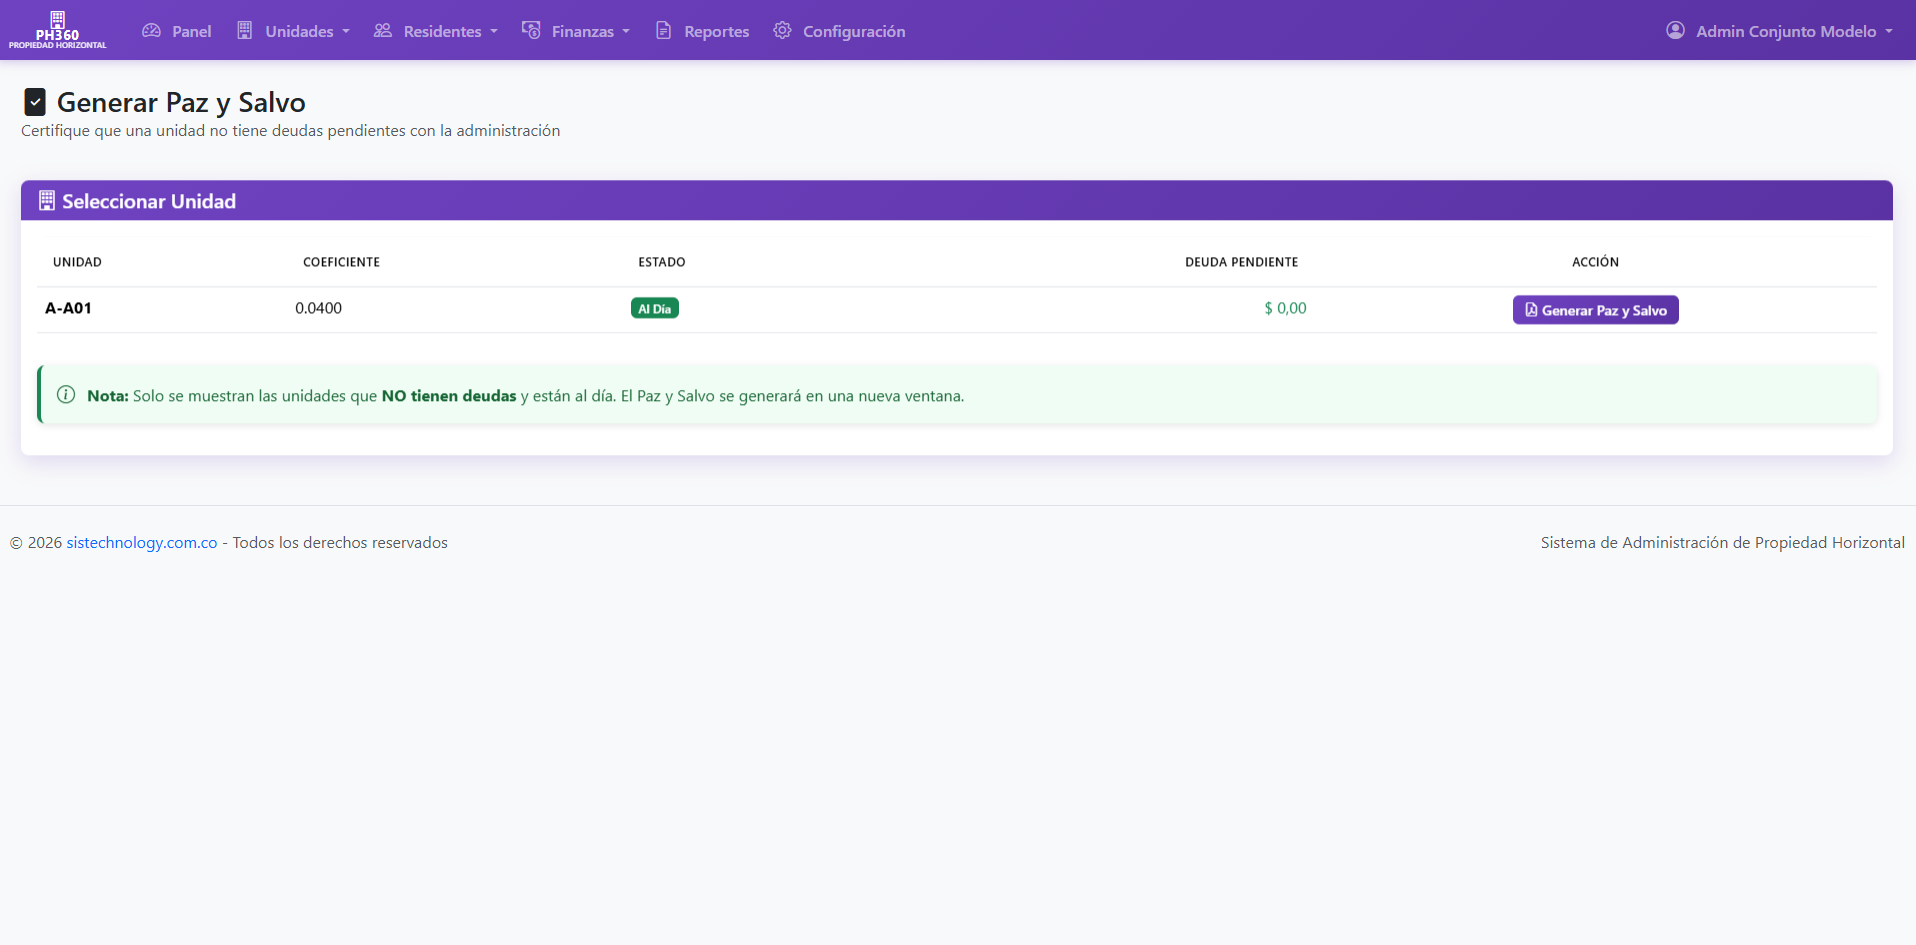This screenshot has width=1916, height=945.
Task: Open the Configuración menu item
Action: click(839, 31)
